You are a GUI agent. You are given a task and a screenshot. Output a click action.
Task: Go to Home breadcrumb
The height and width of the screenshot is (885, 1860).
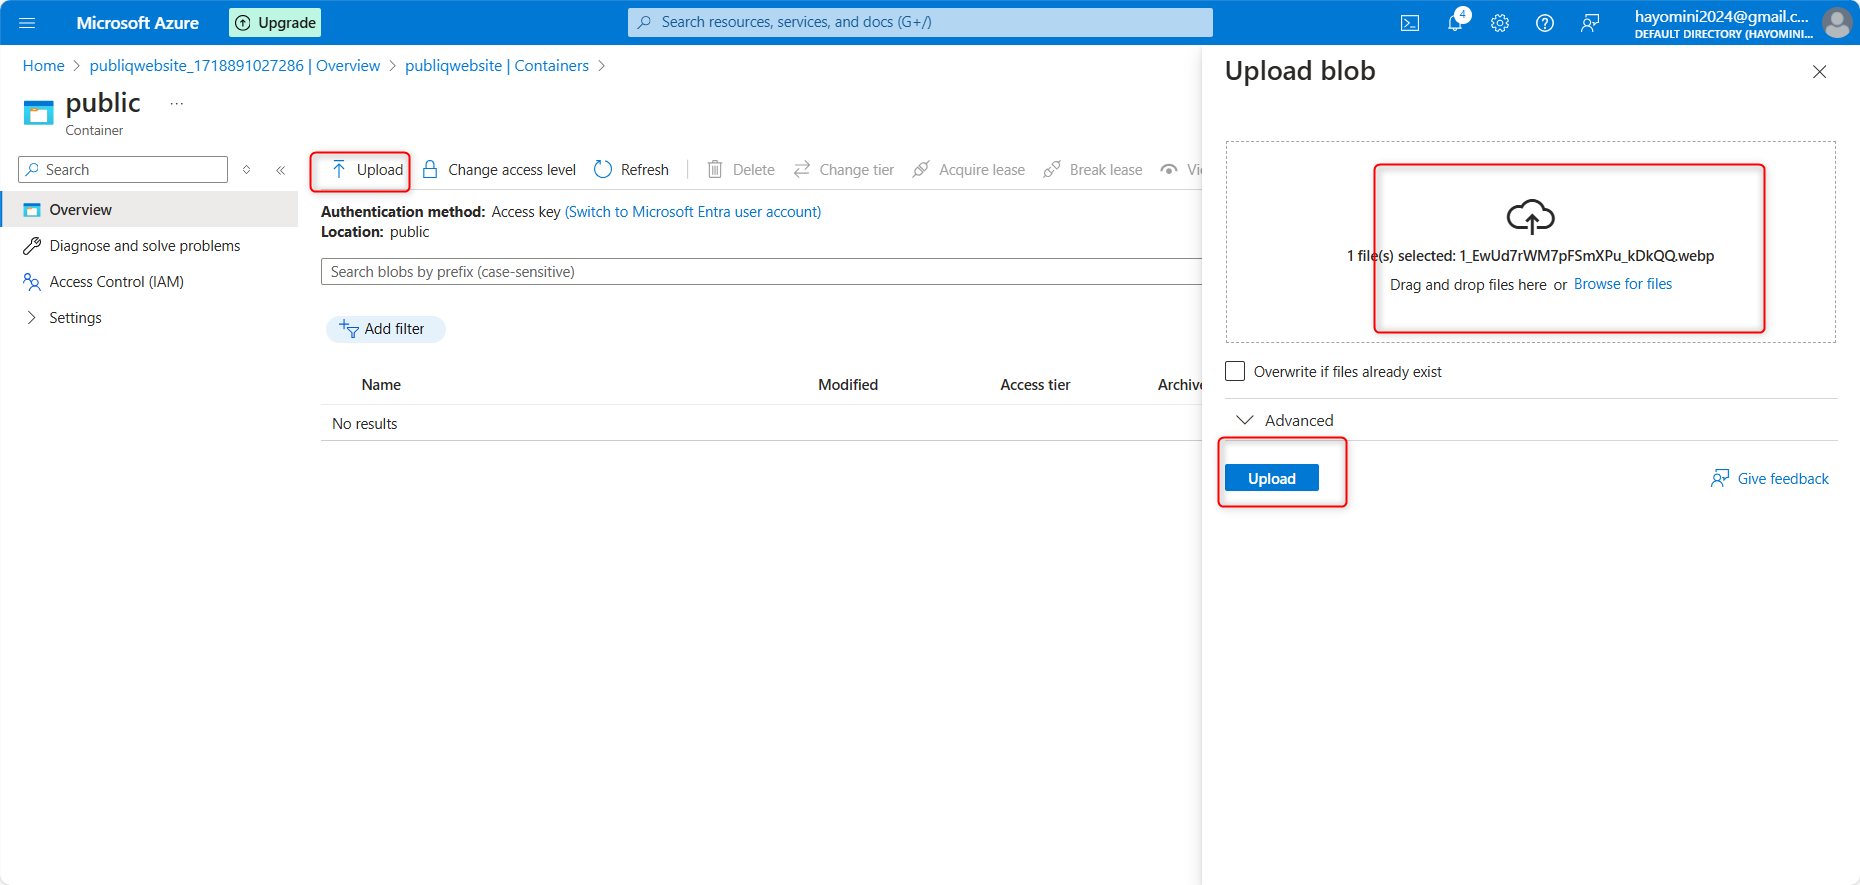pos(43,66)
